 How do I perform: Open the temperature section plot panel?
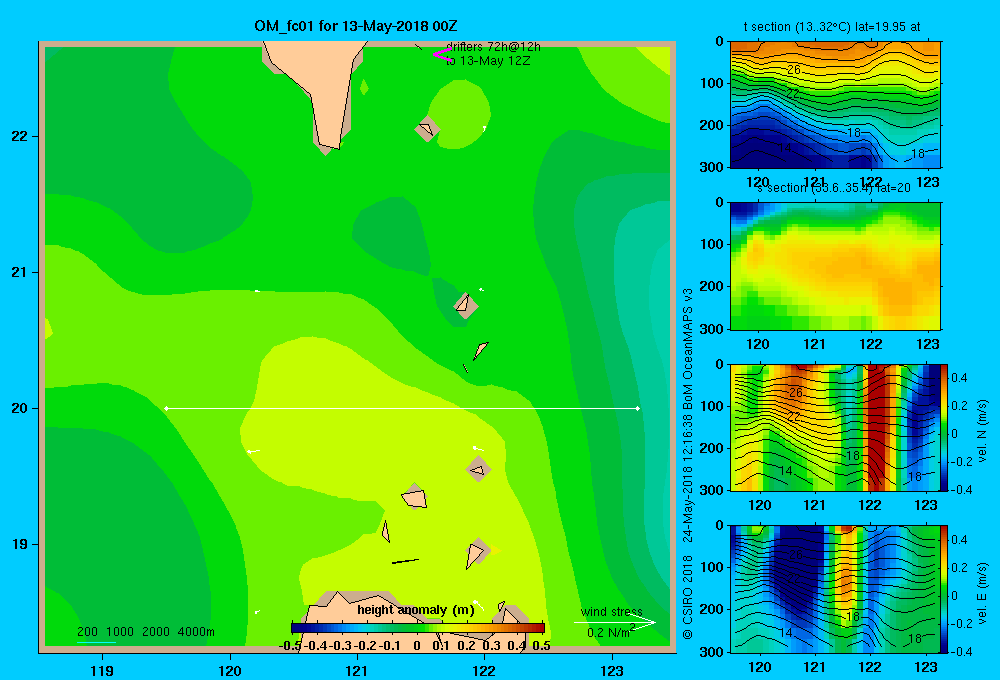[x=835, y=105]
